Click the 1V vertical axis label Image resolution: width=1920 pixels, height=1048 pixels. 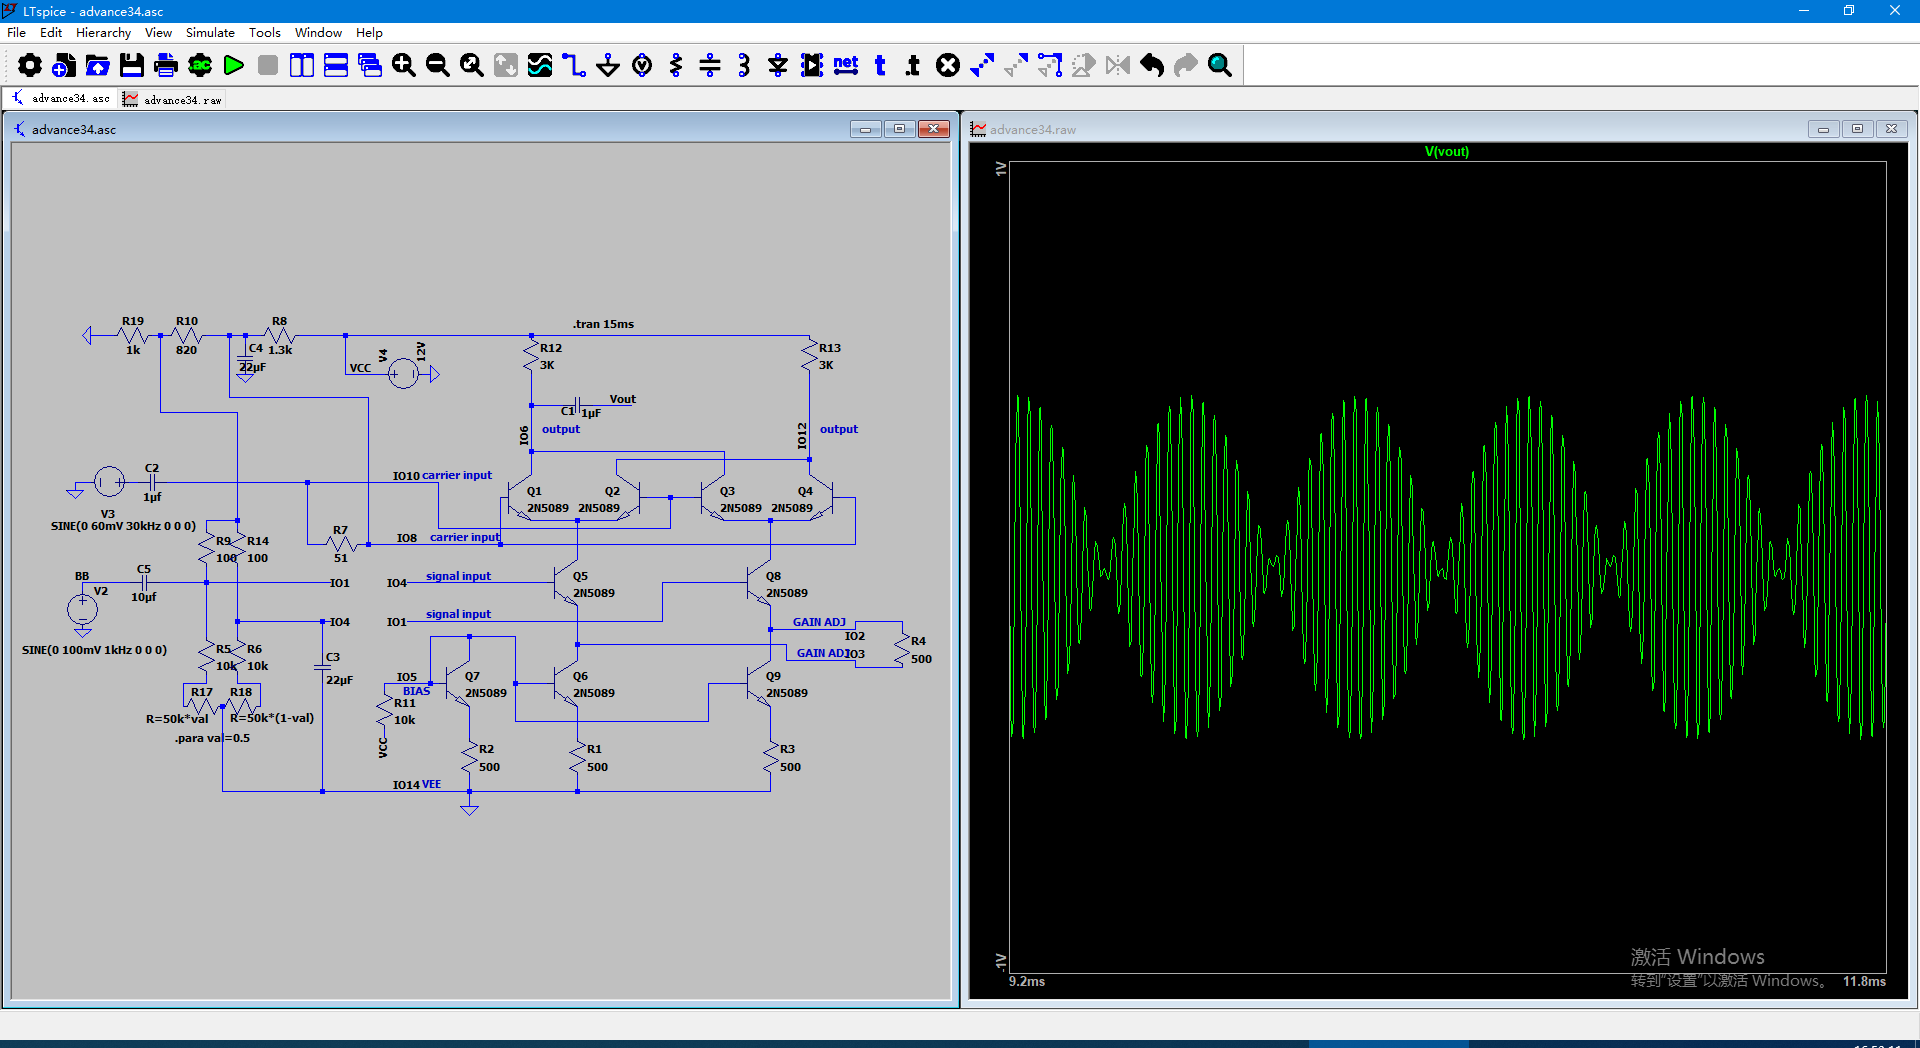(x=1000, y=169)
